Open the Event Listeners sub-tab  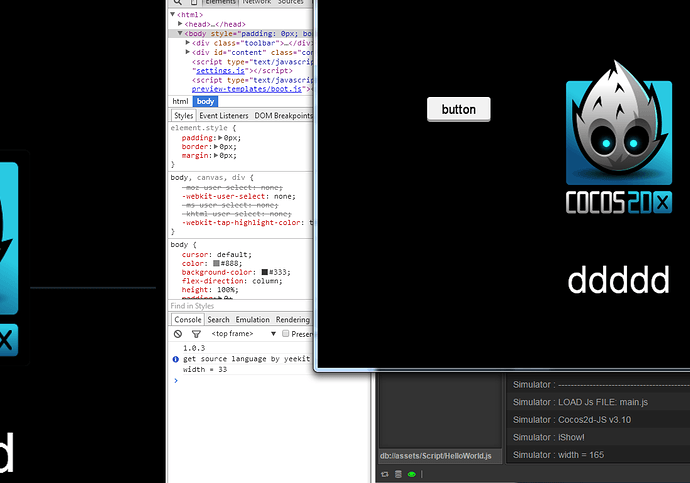(224, 115)
